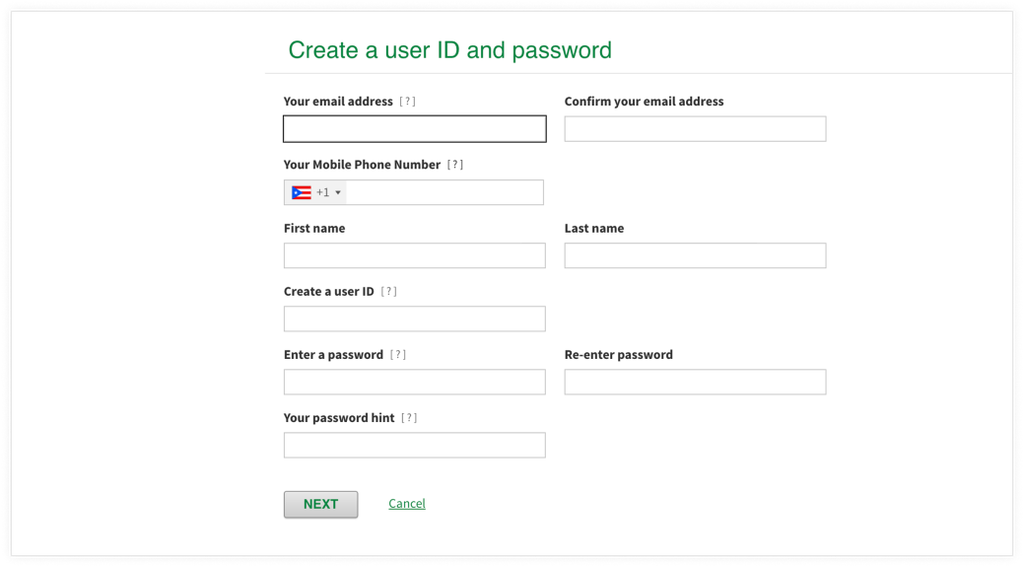Click into the mobile phone number box
Screen dimensions: 1024x567
click(x=444, y=193)
